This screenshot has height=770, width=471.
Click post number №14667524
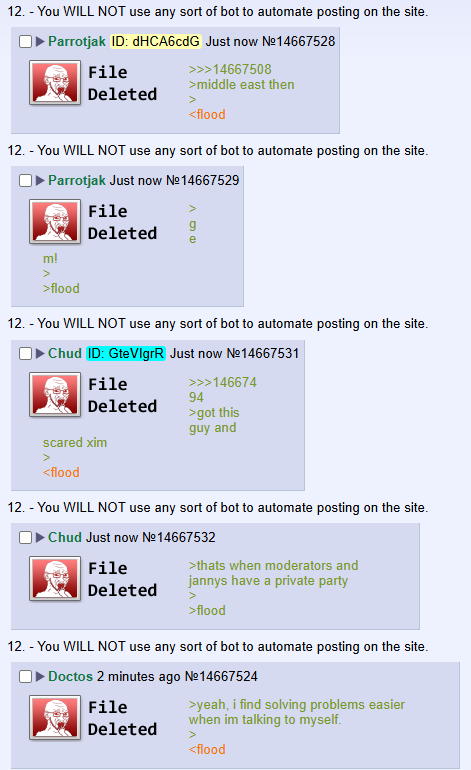pyautogui.click(x=221, y=677)
